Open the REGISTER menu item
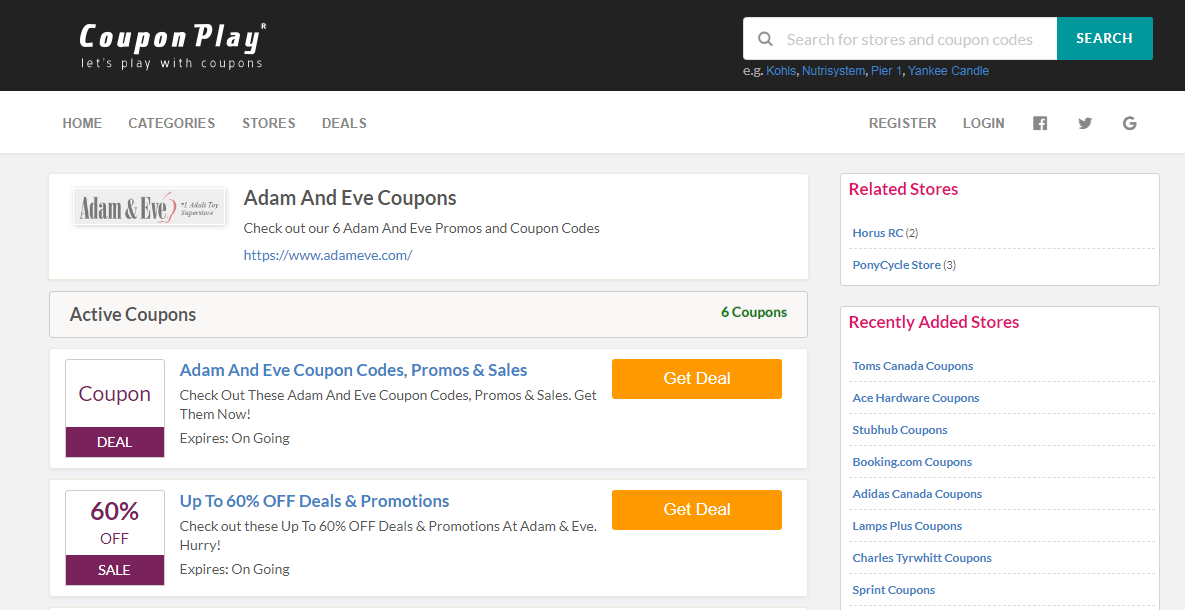 tap(902, 123)
